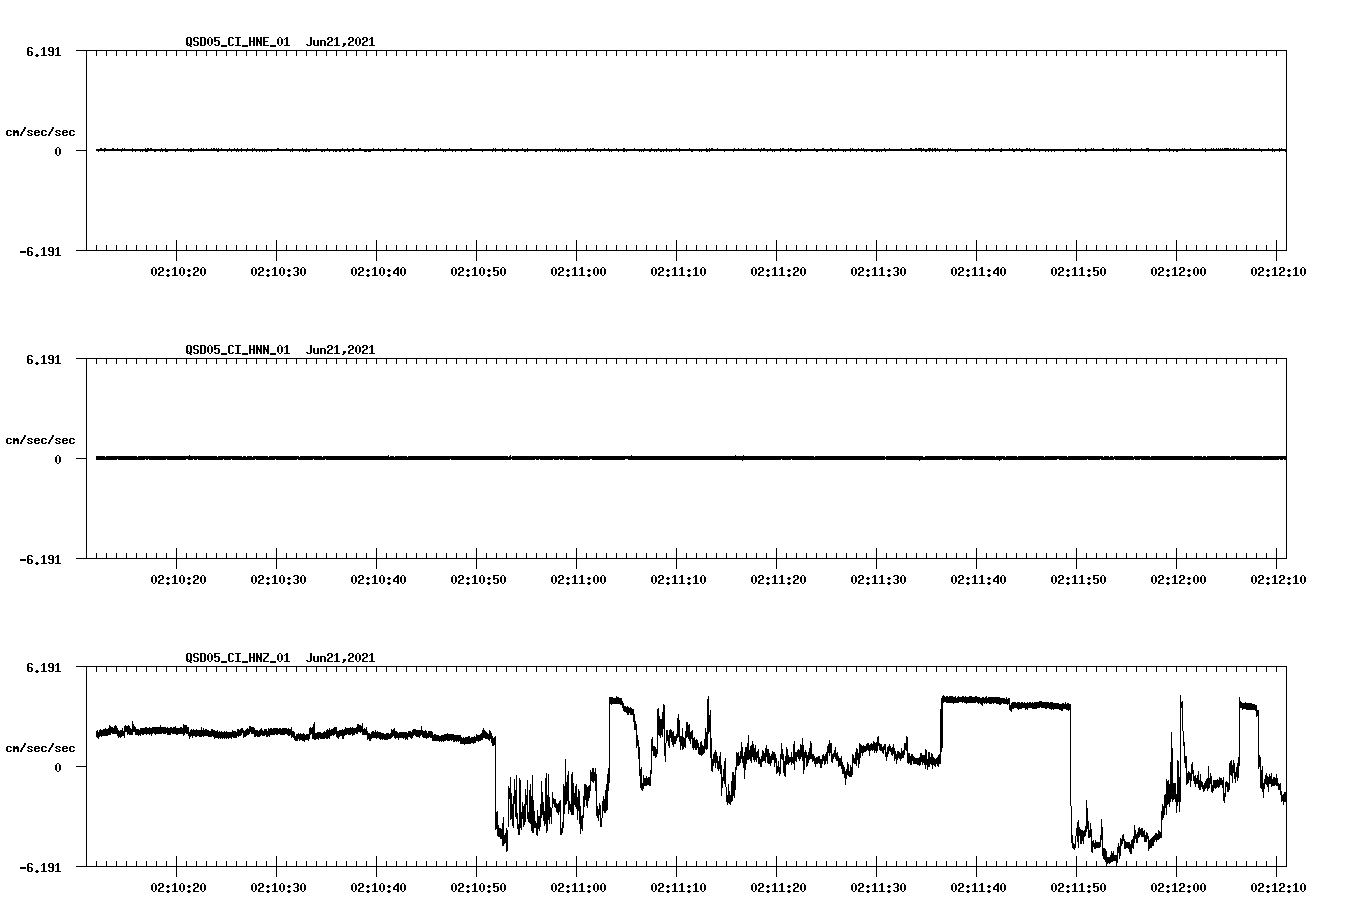Click the Jun21,2021 date on HNZ chart
Screen dimensions: 1358x924
(341, 658)
